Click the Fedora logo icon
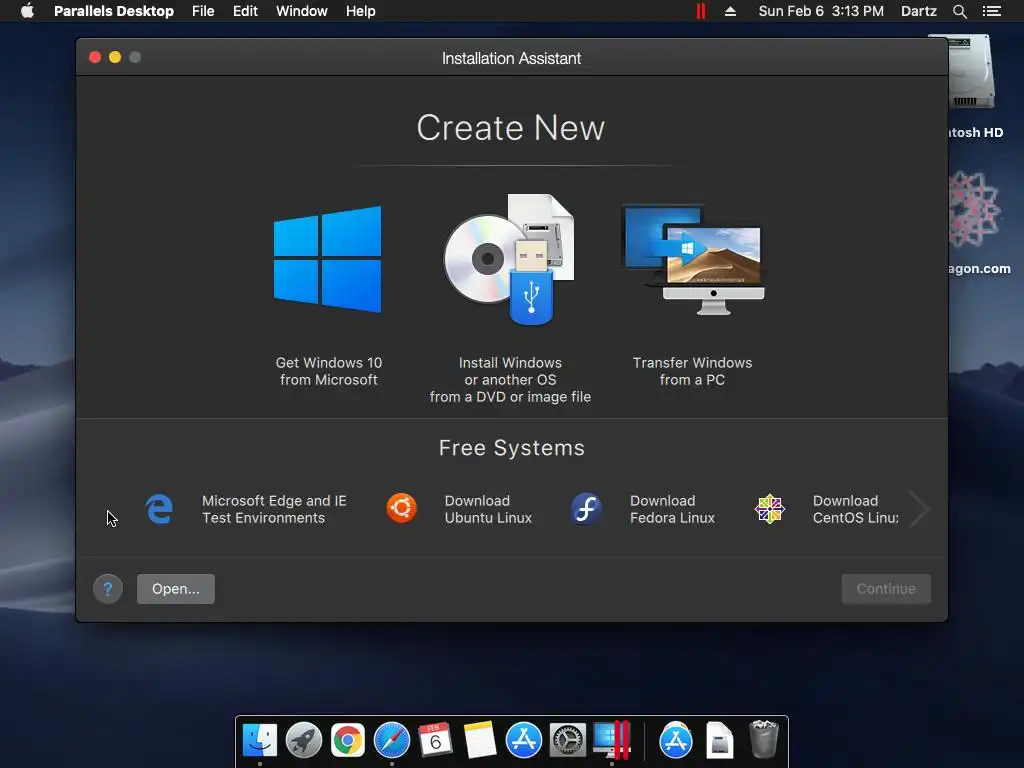The height and width of the screenshot is (768, 1024). 586,509
